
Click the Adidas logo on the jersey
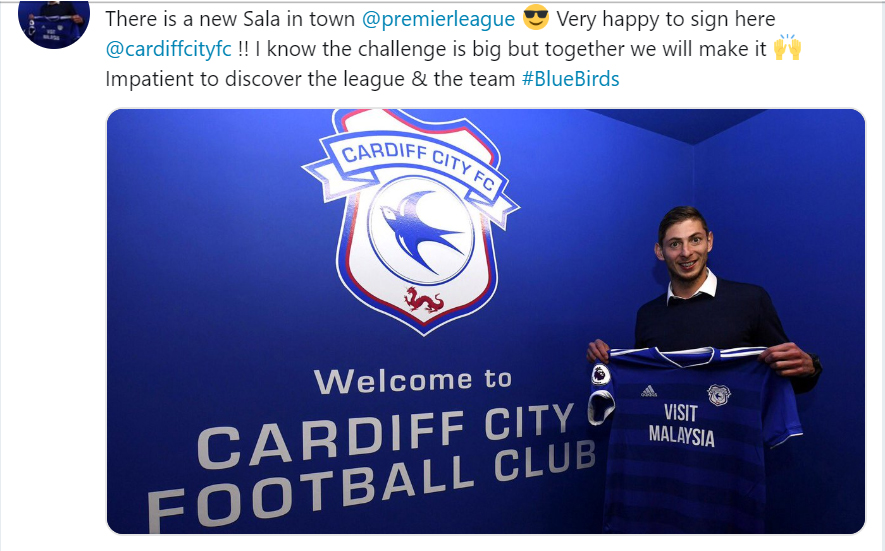(649, 391)
